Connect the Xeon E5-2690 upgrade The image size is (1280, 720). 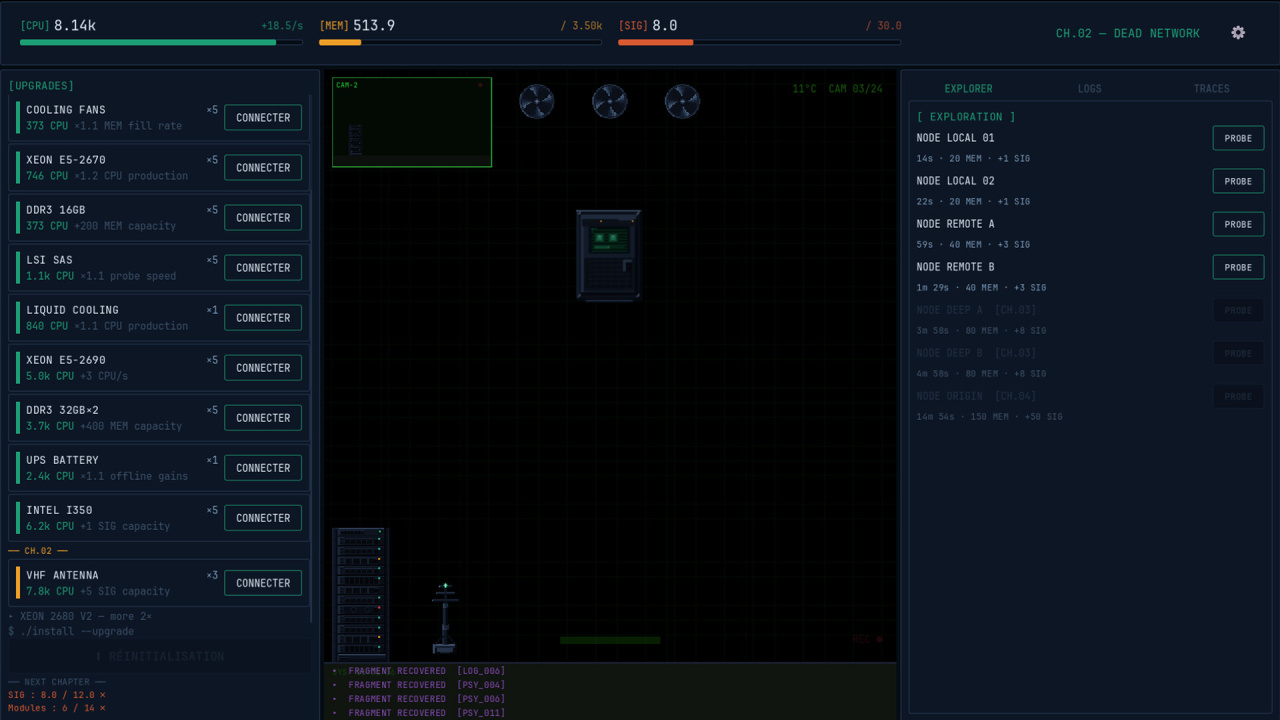(x=263, y=368)
